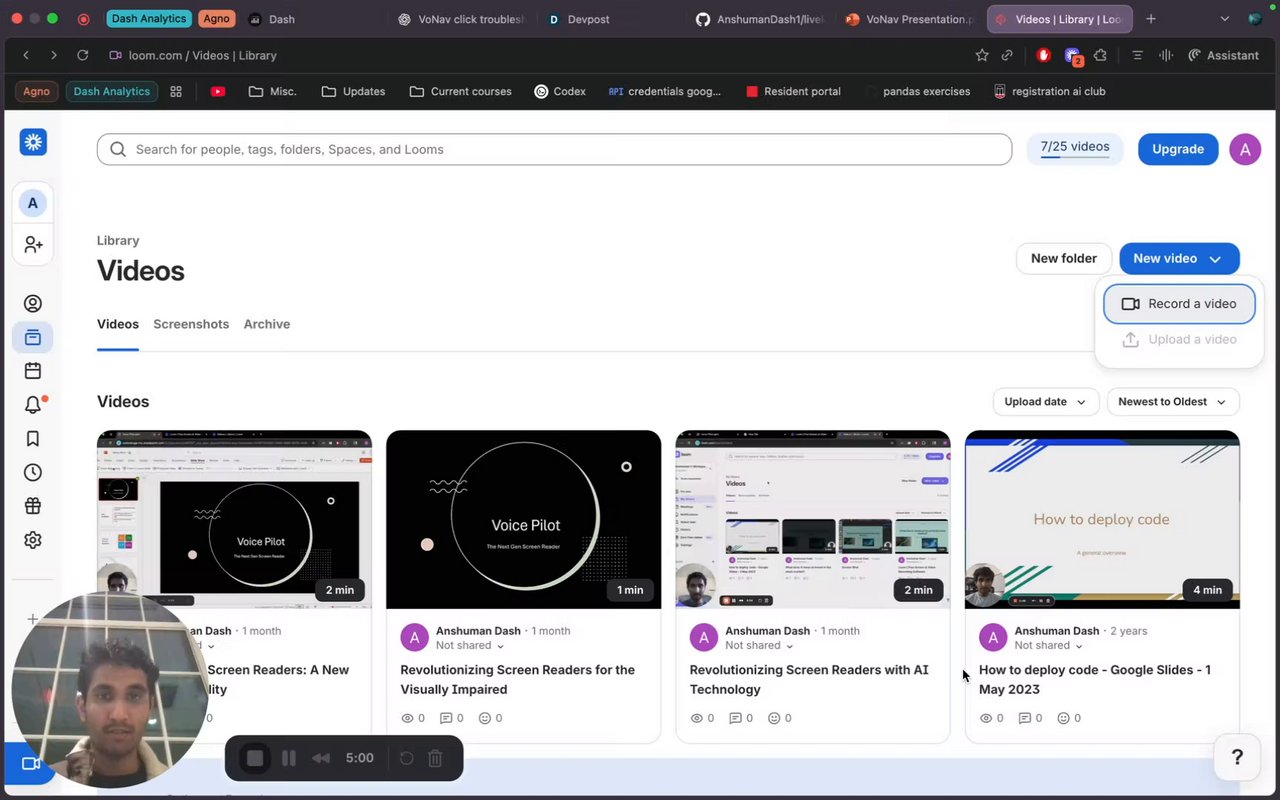Expand Not shared on How to deploy code video
The height and width of the screenshot is (800, 1280).
point(1049,646)
